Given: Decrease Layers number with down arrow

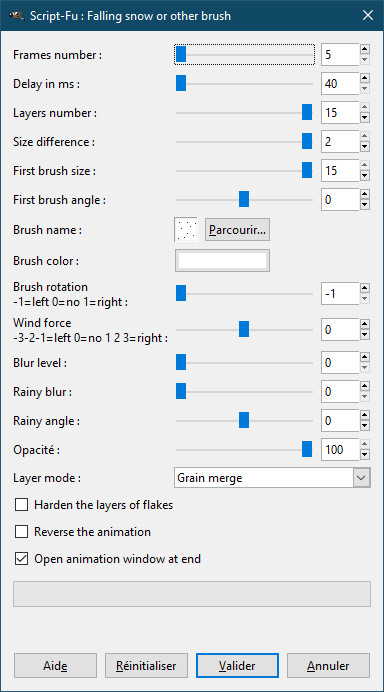Looking at the screenshot, I should [x=365, y=118].
